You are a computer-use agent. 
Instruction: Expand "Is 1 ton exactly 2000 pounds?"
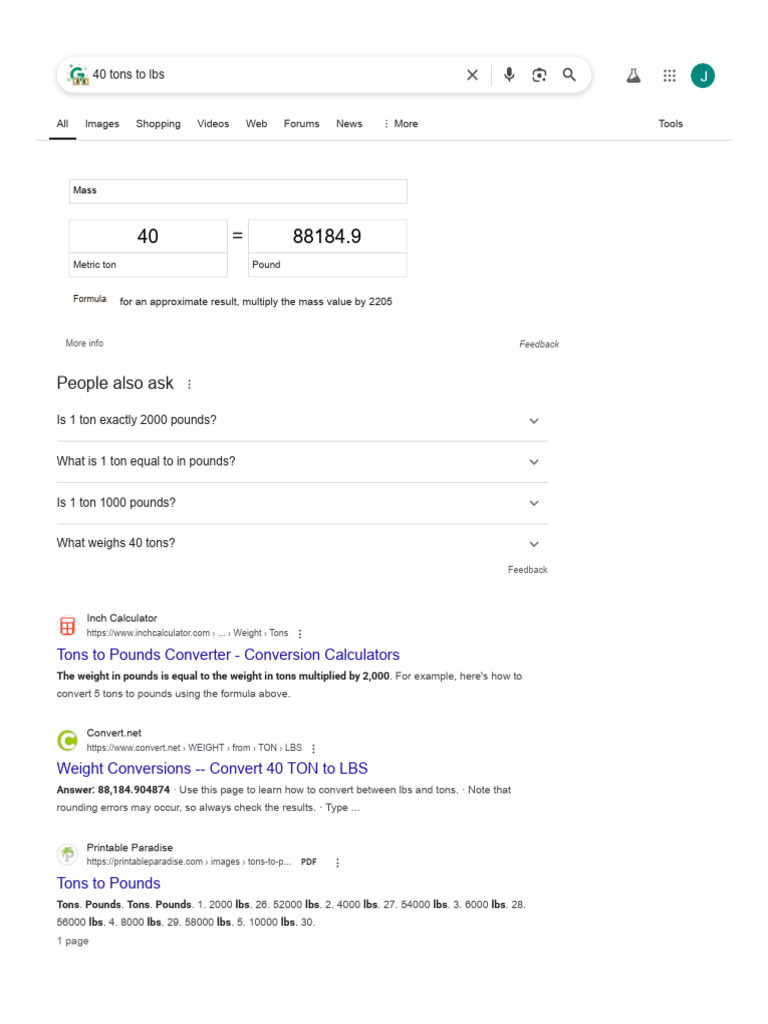(x=534, y=421)
